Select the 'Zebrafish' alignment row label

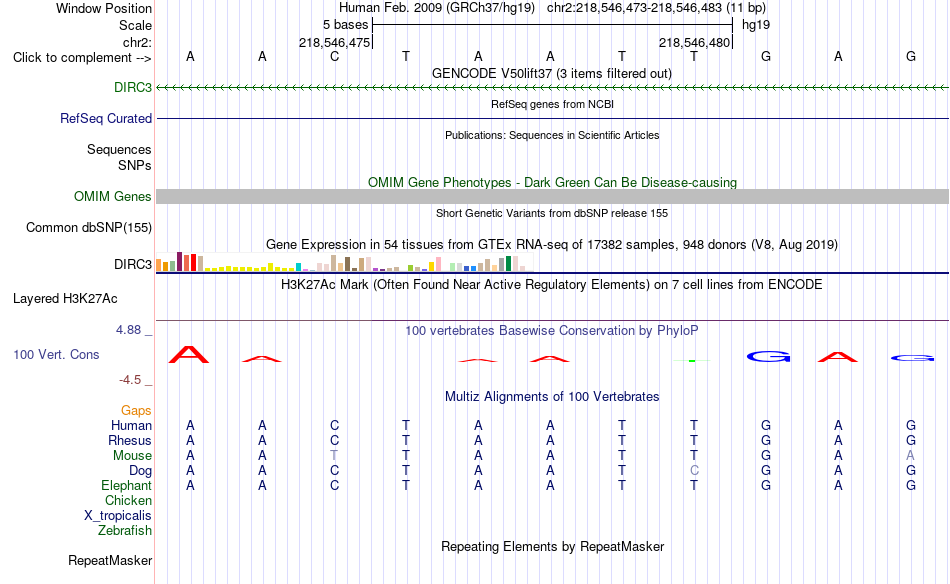coord(125,531)
